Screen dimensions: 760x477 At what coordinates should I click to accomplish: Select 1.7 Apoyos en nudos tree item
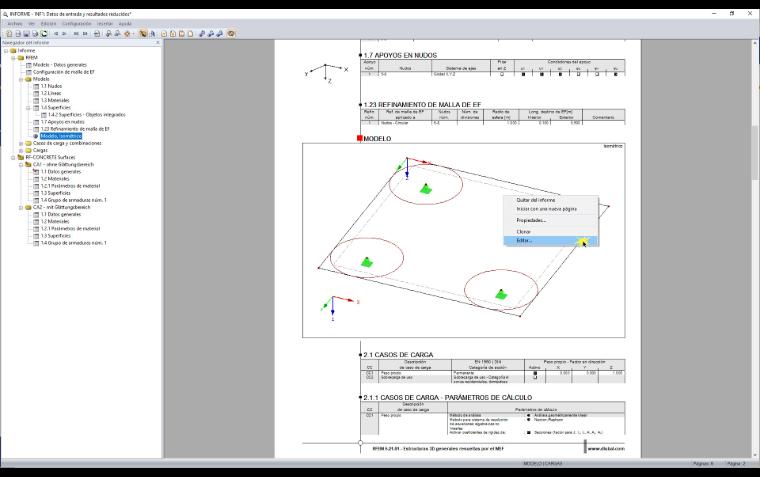pos(63,122)
